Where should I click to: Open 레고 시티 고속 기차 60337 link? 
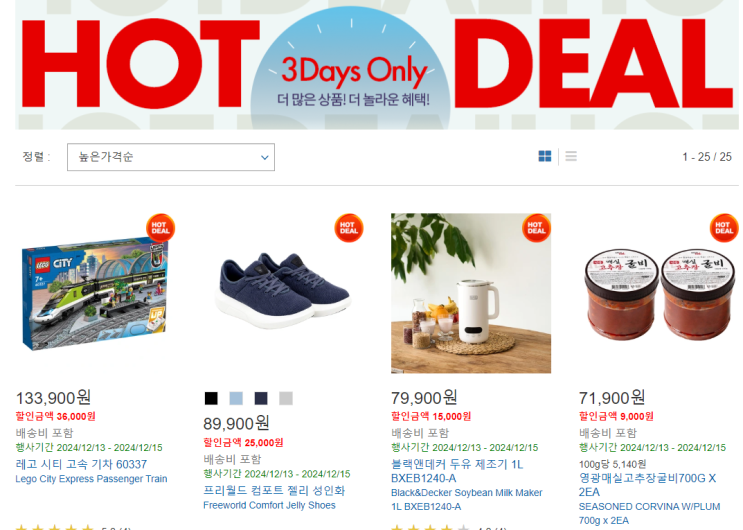pos(81,464)
